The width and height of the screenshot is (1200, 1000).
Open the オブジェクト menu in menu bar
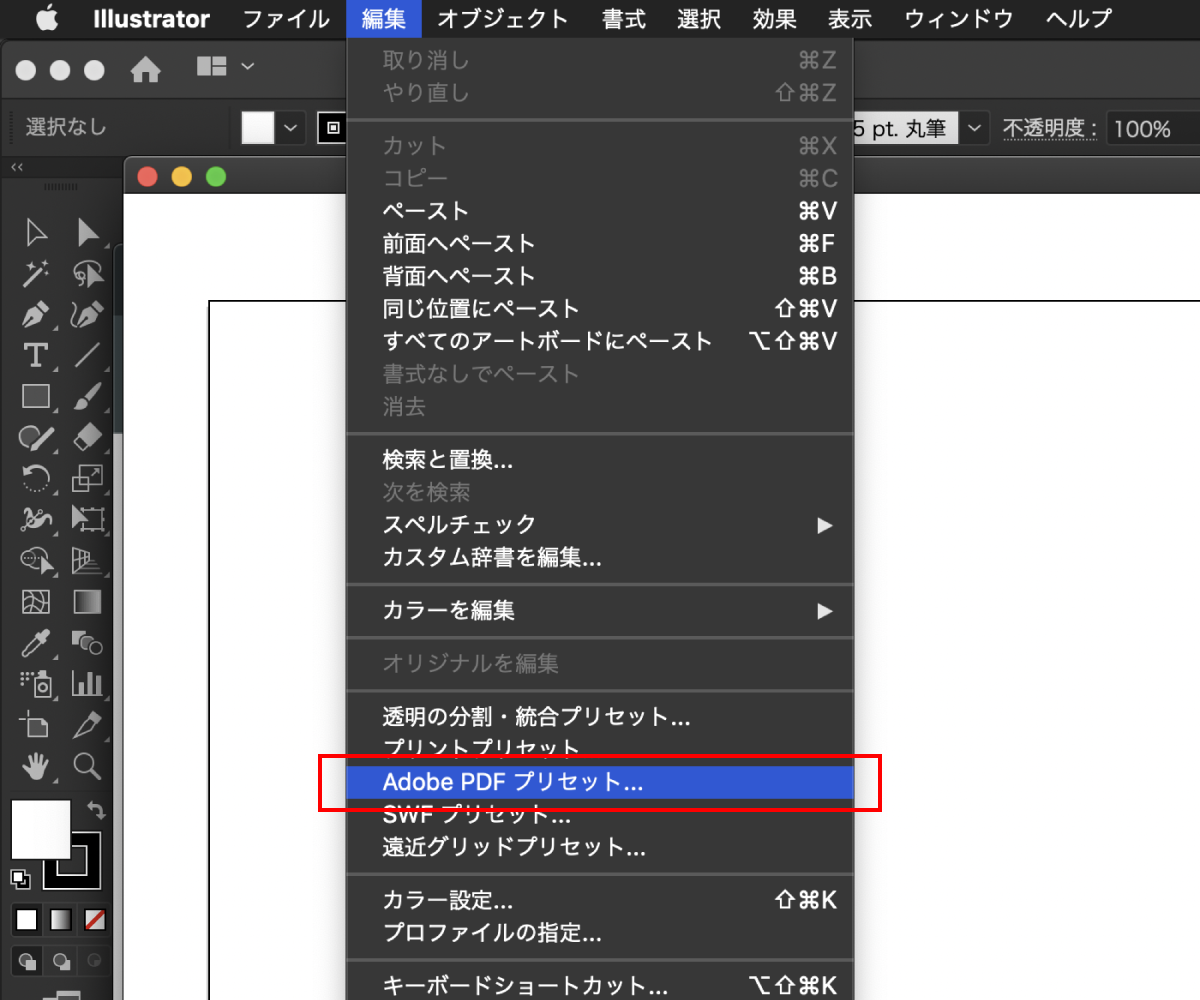pyautogui.click(x=503, y=18)
